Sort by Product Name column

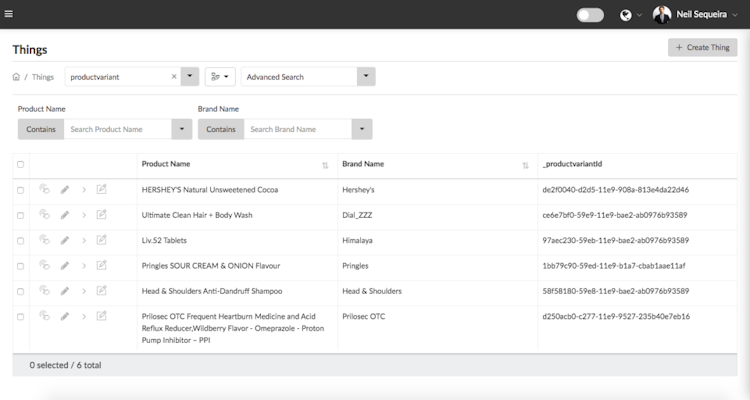tap(325, 166)
